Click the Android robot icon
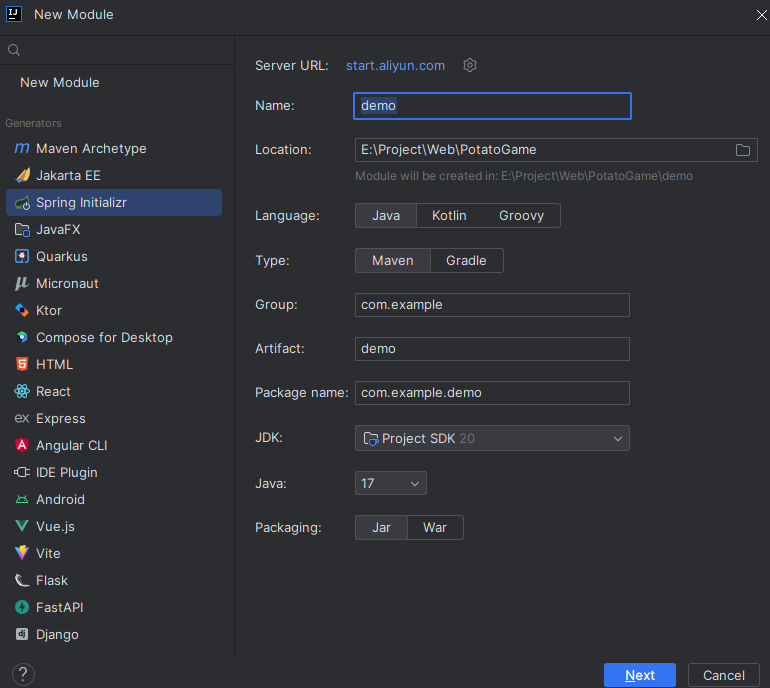Viewport: 770px width, 688px height. pos(22,499)
